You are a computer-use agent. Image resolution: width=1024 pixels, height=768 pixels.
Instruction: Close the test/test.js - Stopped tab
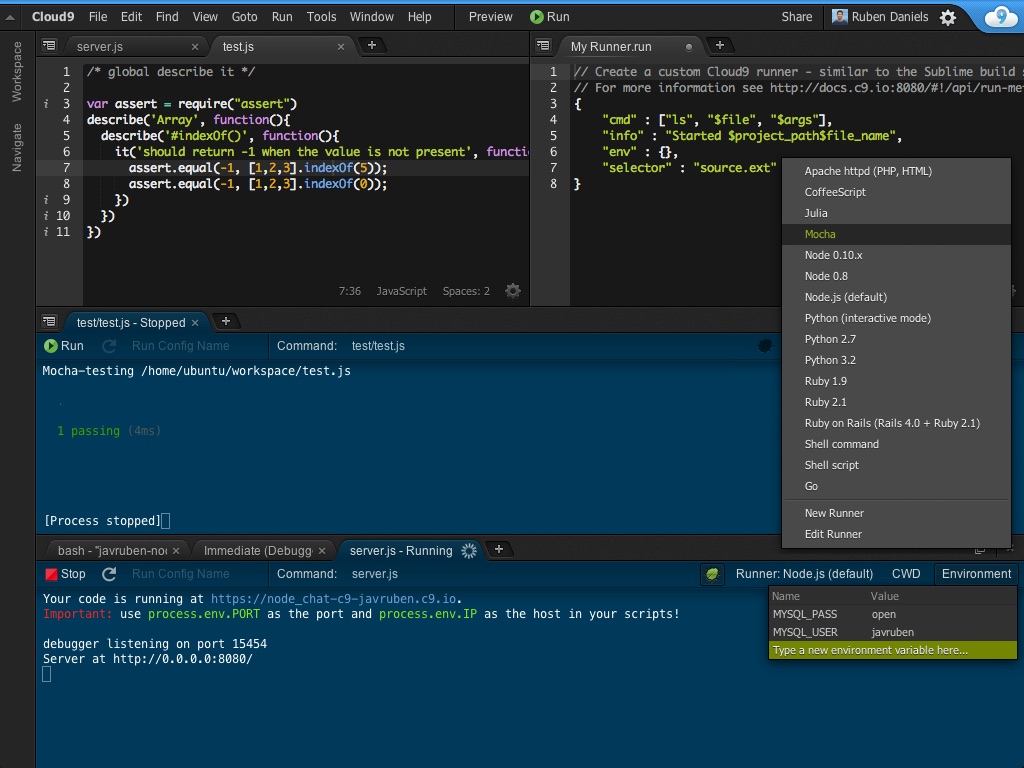[195, 323]
